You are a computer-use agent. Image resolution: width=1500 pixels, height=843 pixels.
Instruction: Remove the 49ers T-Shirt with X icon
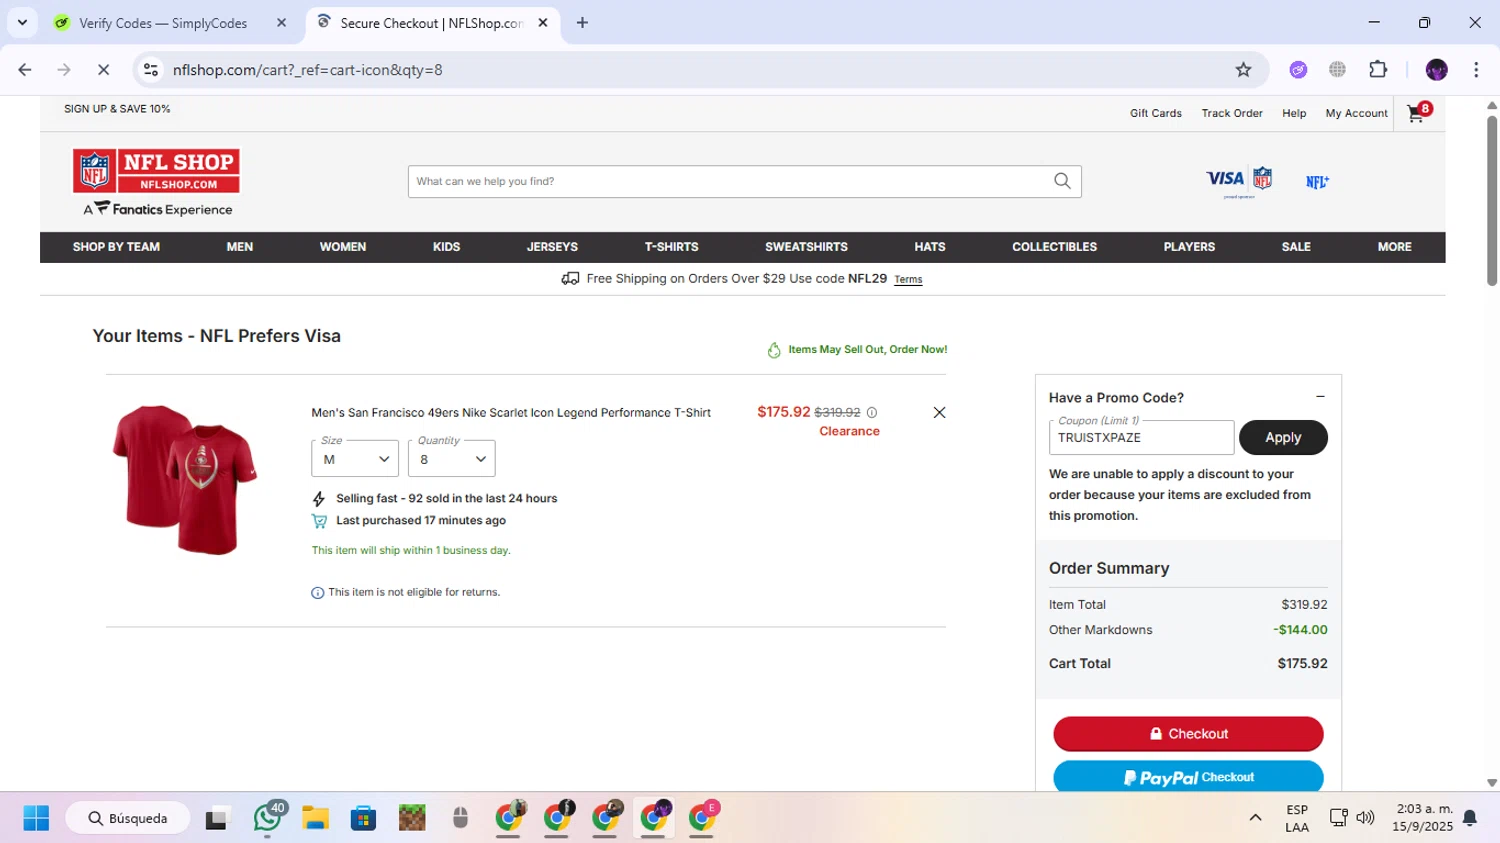click(939, 412)
